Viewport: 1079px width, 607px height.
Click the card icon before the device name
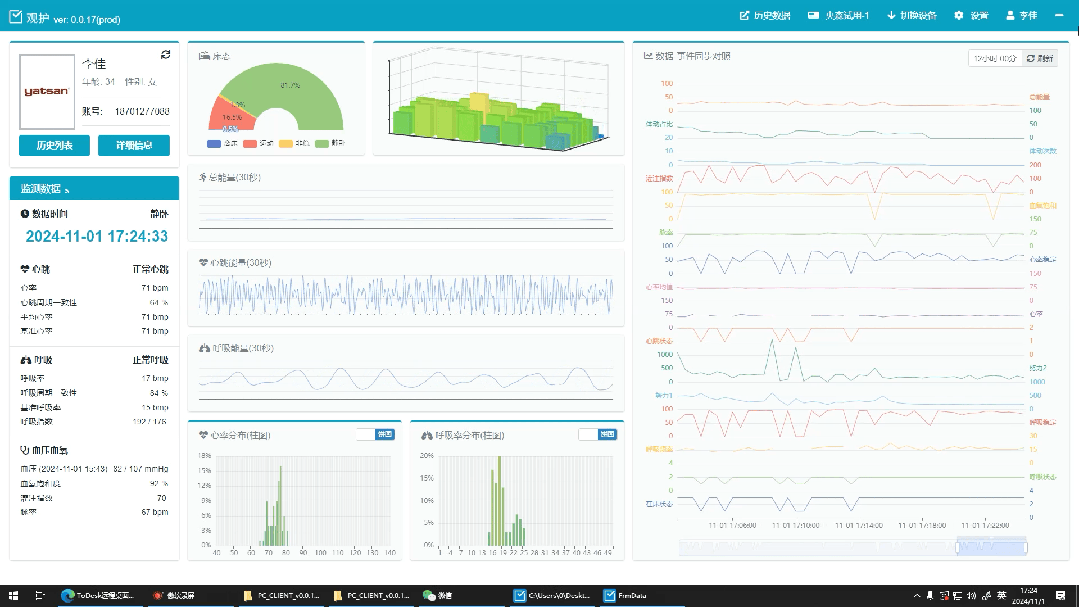[x=813, y=15]
